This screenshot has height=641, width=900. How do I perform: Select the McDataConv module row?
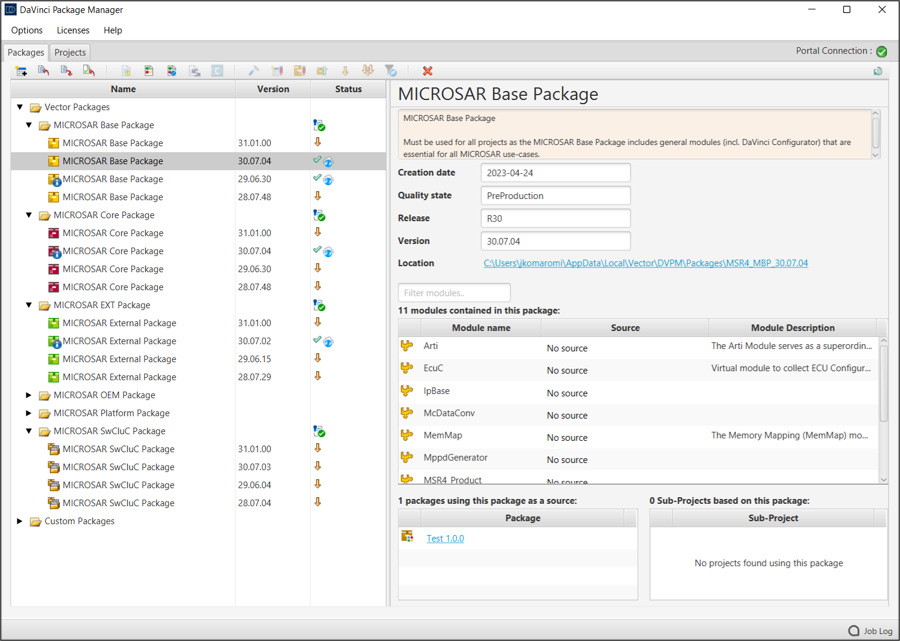[638, 413]
